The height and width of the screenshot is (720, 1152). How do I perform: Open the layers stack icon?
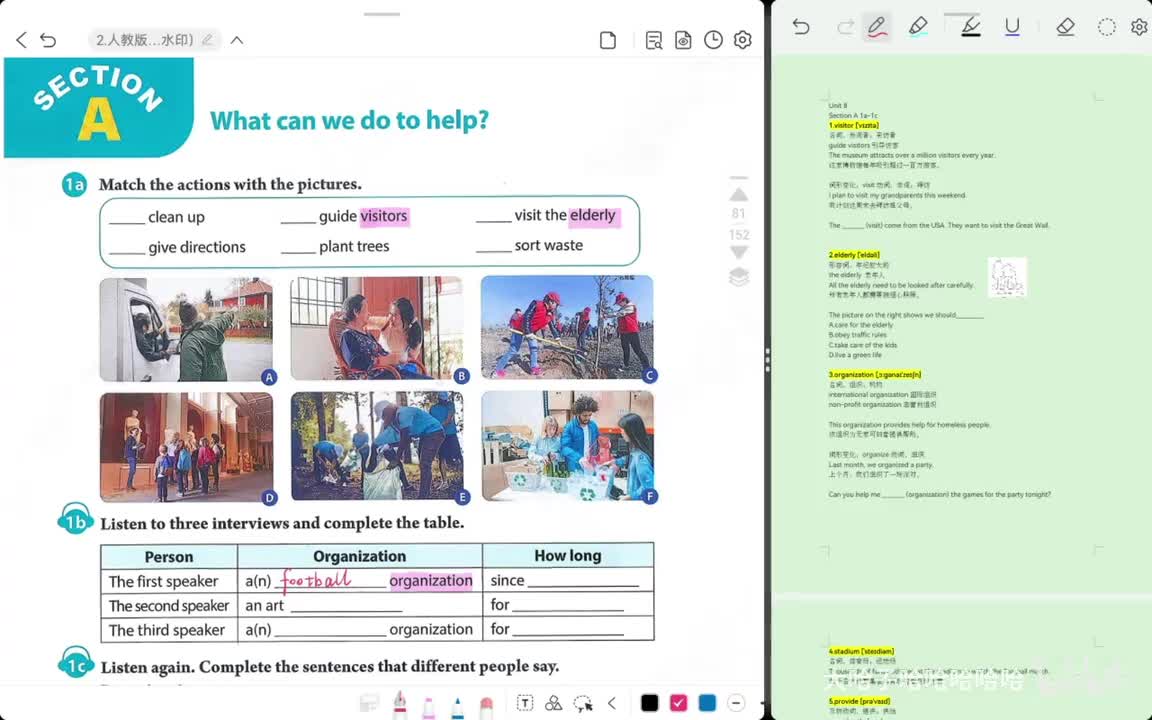tap(738, 277)
